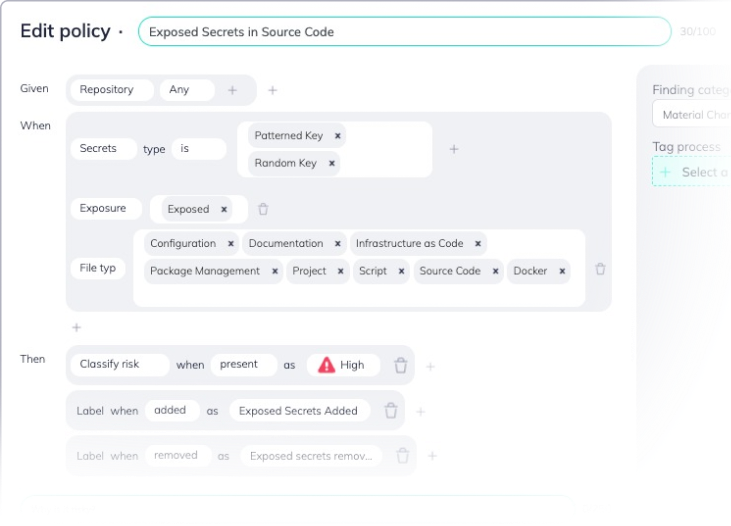Click the Select a tag process button
Screen dimensions: 731x526
tap(694, 172)
